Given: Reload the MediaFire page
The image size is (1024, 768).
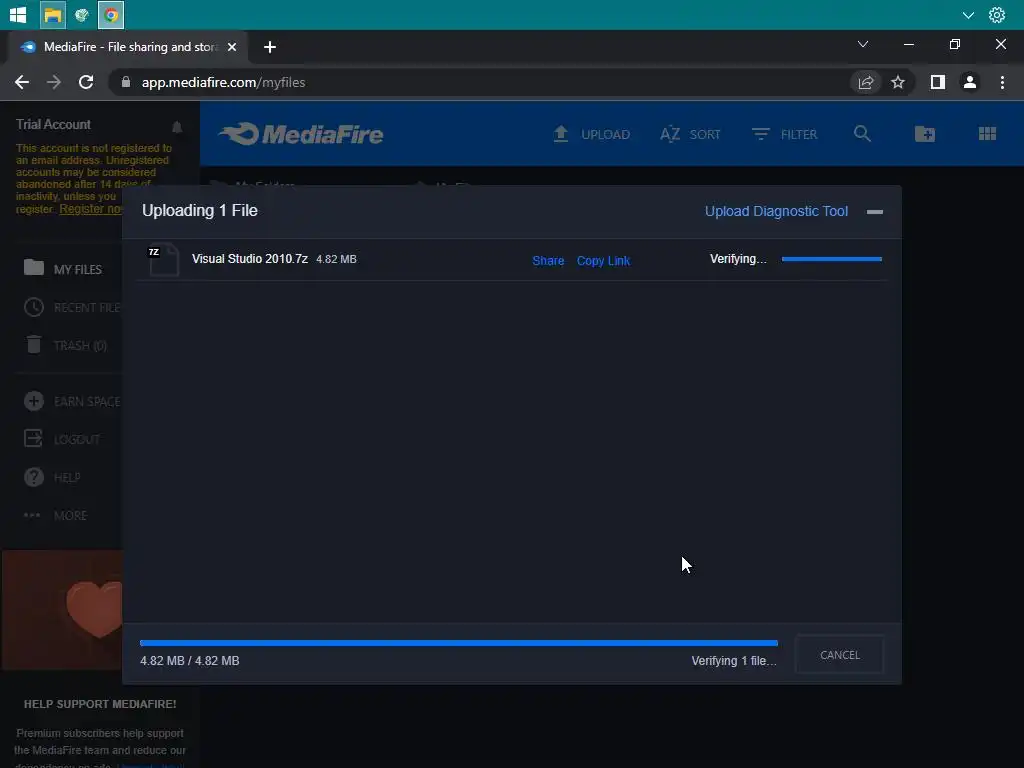Looking at the screenshot, I should [x=86, y=82].
